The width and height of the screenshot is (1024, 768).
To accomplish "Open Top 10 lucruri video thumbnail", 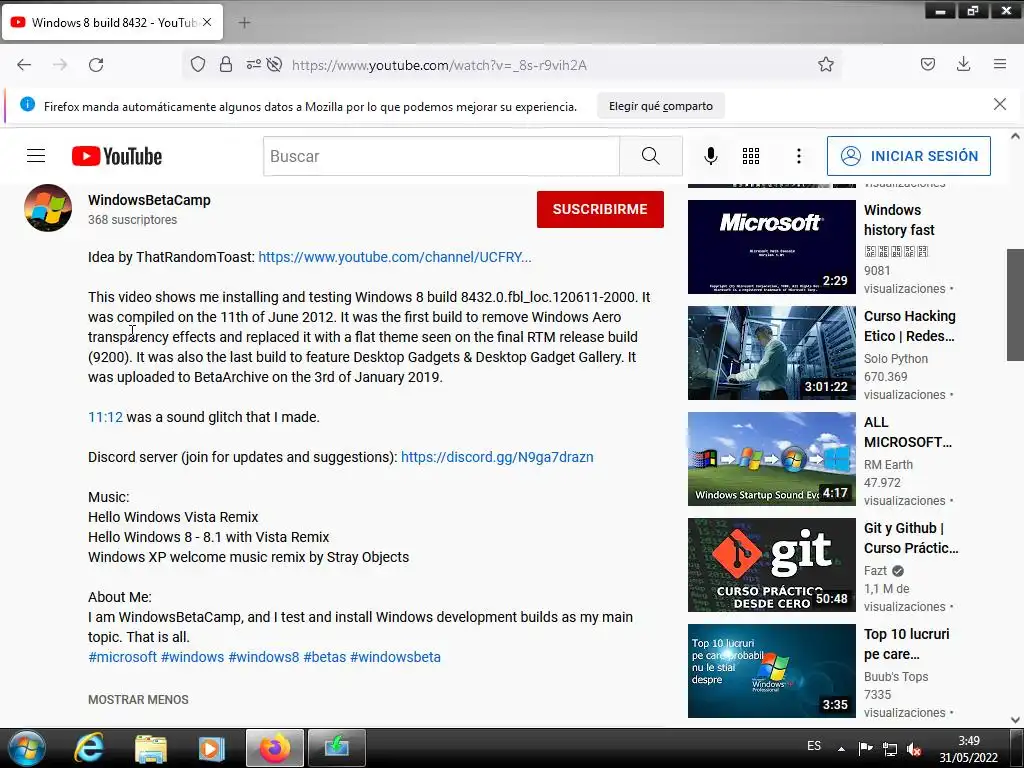I will pyautogui.click(x=771, y=671).
